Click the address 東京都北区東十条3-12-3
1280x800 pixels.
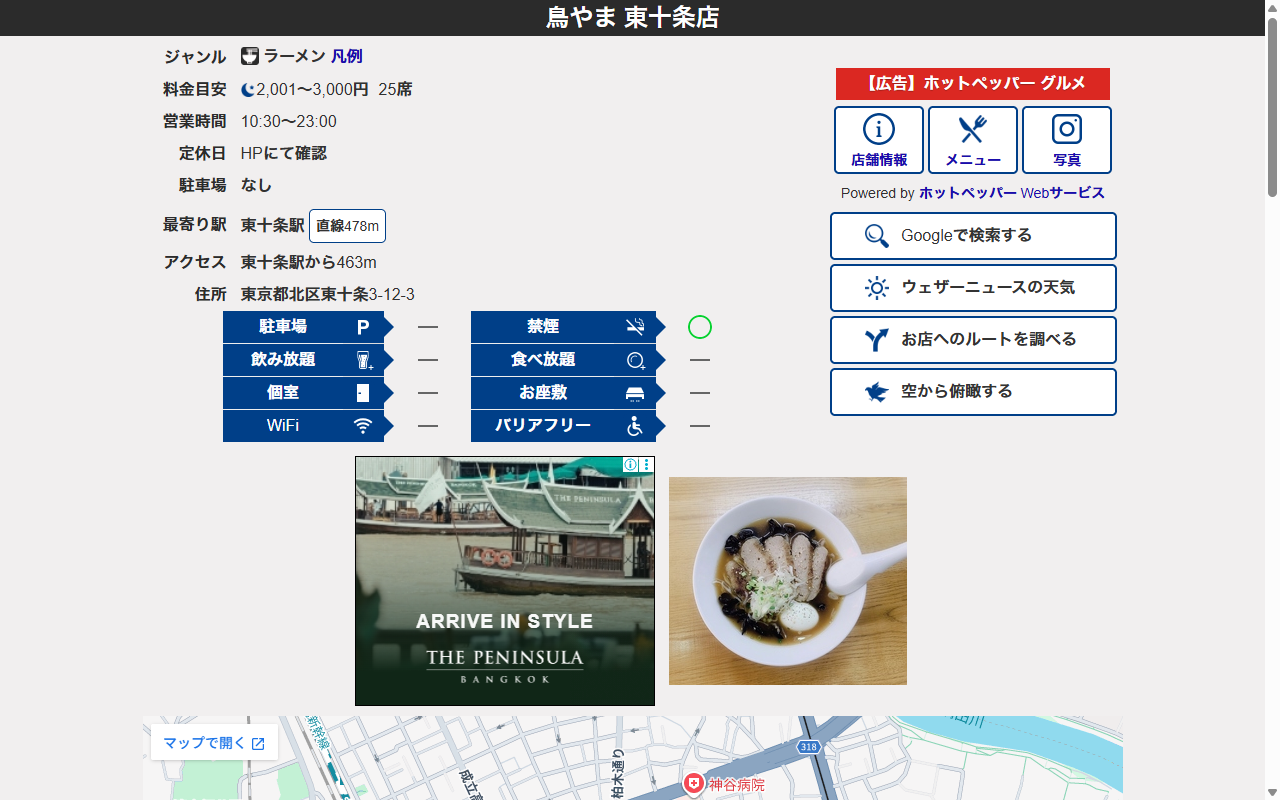click(x=328, y=295)
